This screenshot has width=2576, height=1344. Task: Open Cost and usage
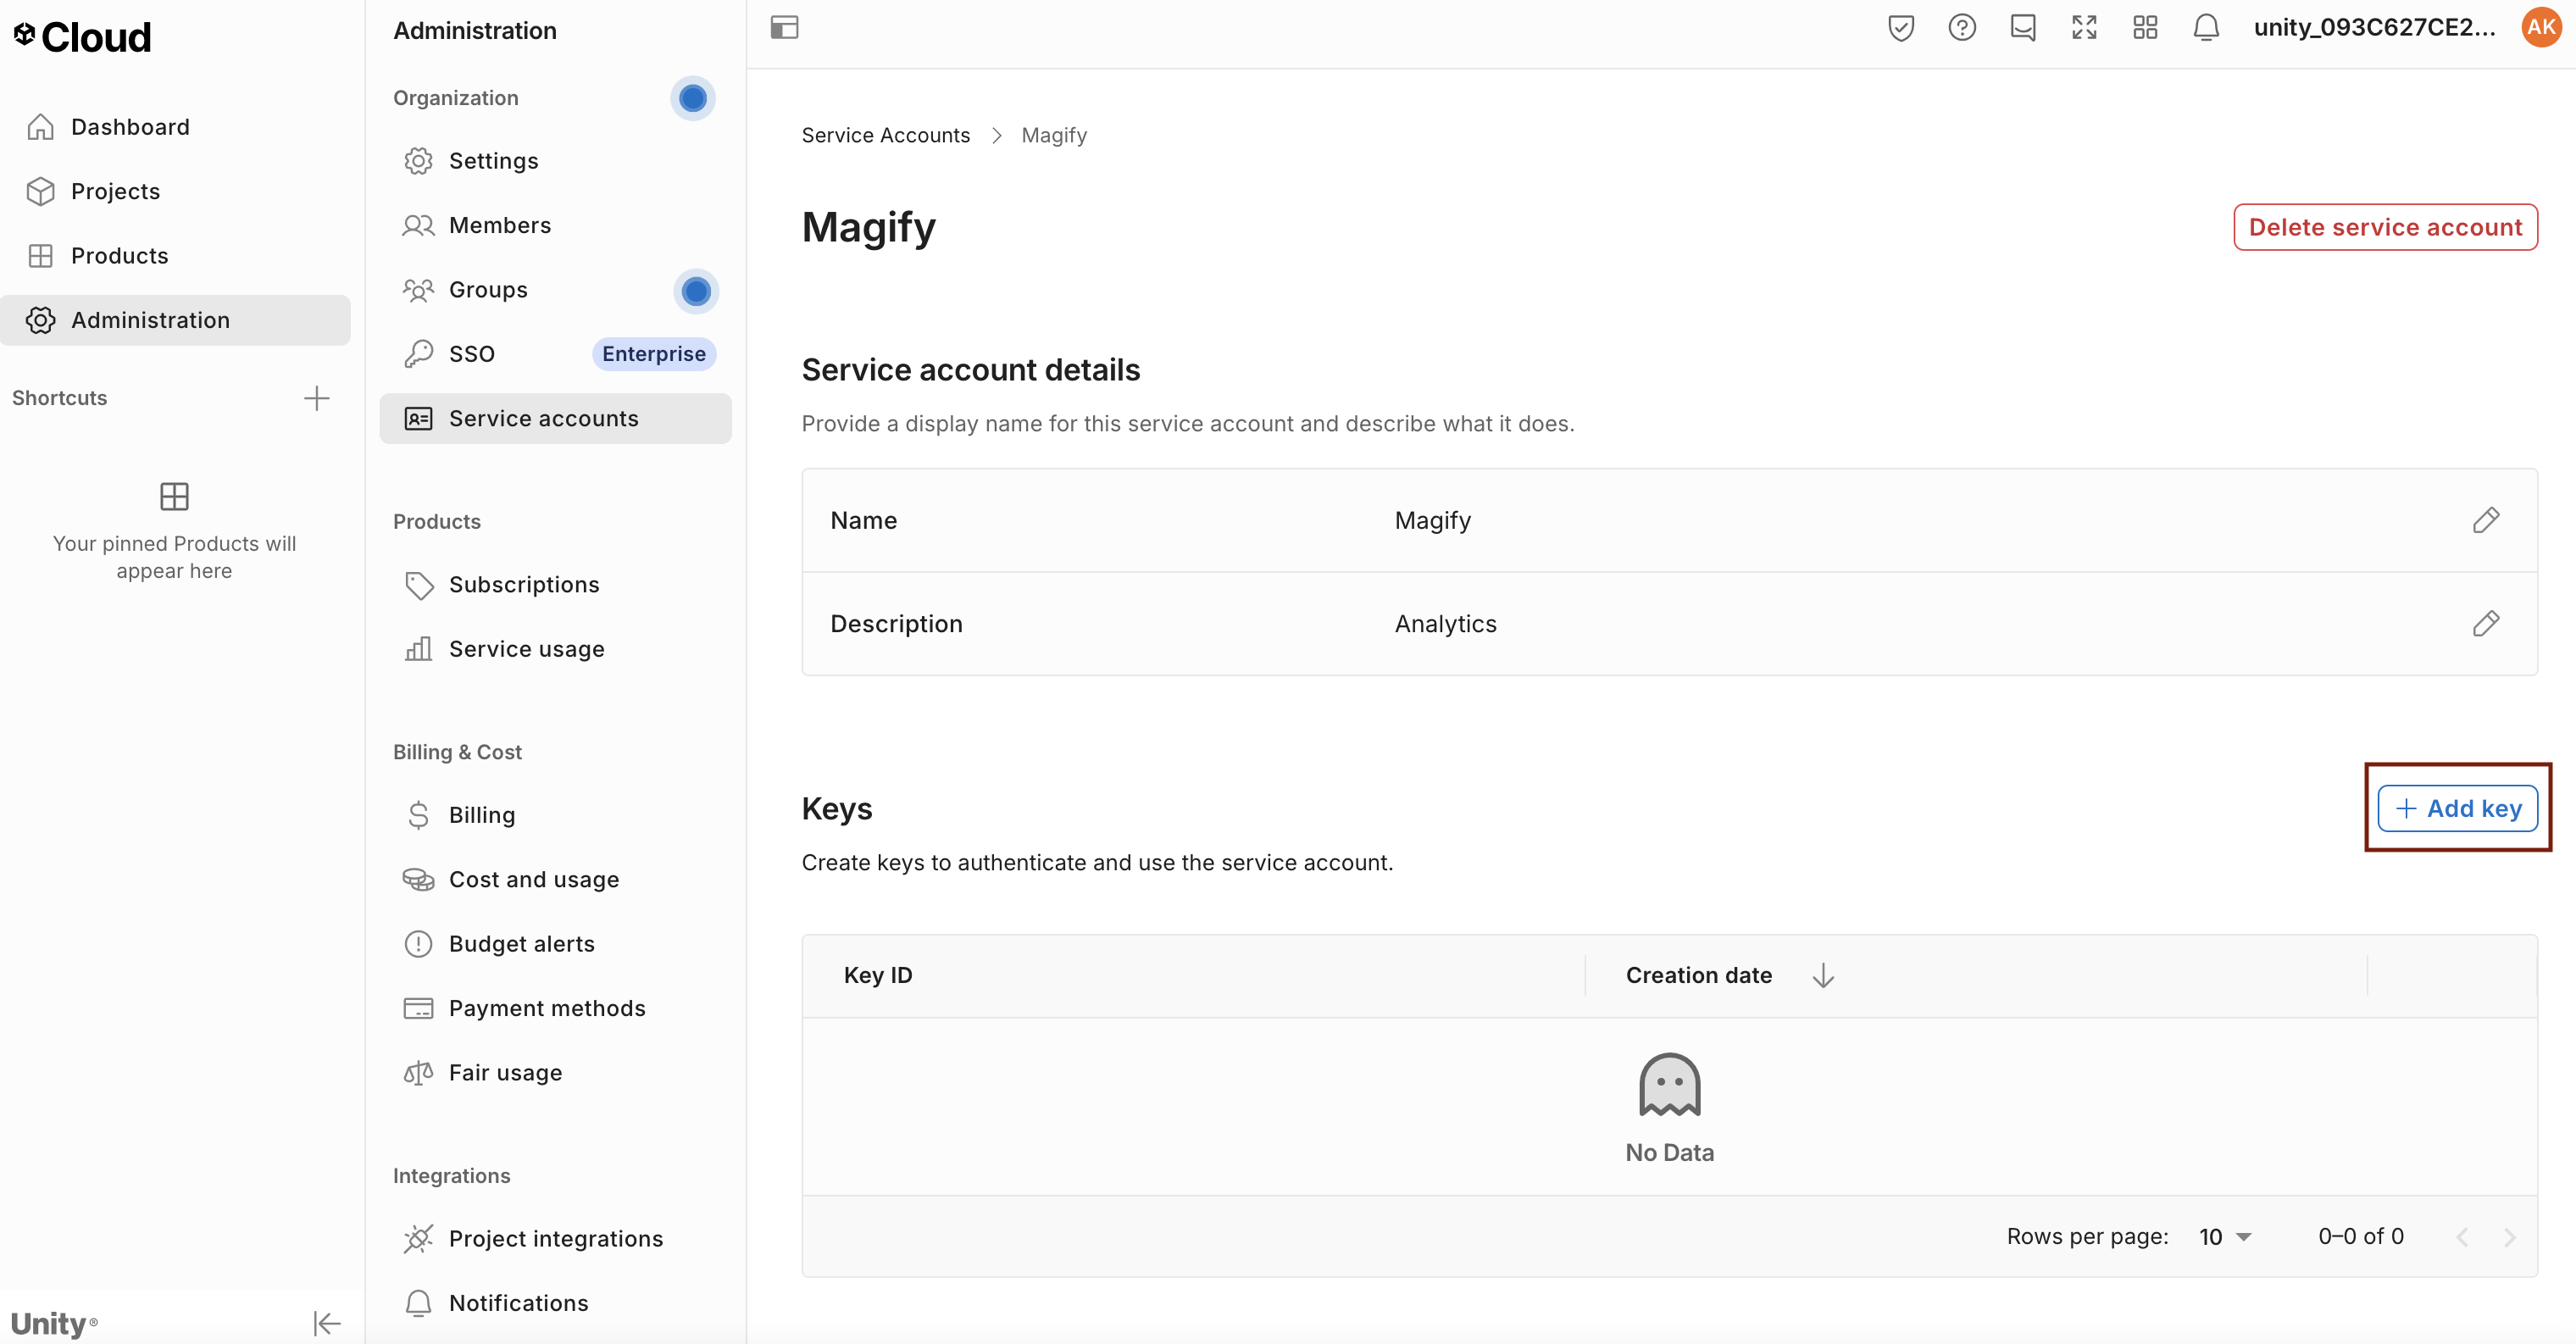(x=555, y=880)
